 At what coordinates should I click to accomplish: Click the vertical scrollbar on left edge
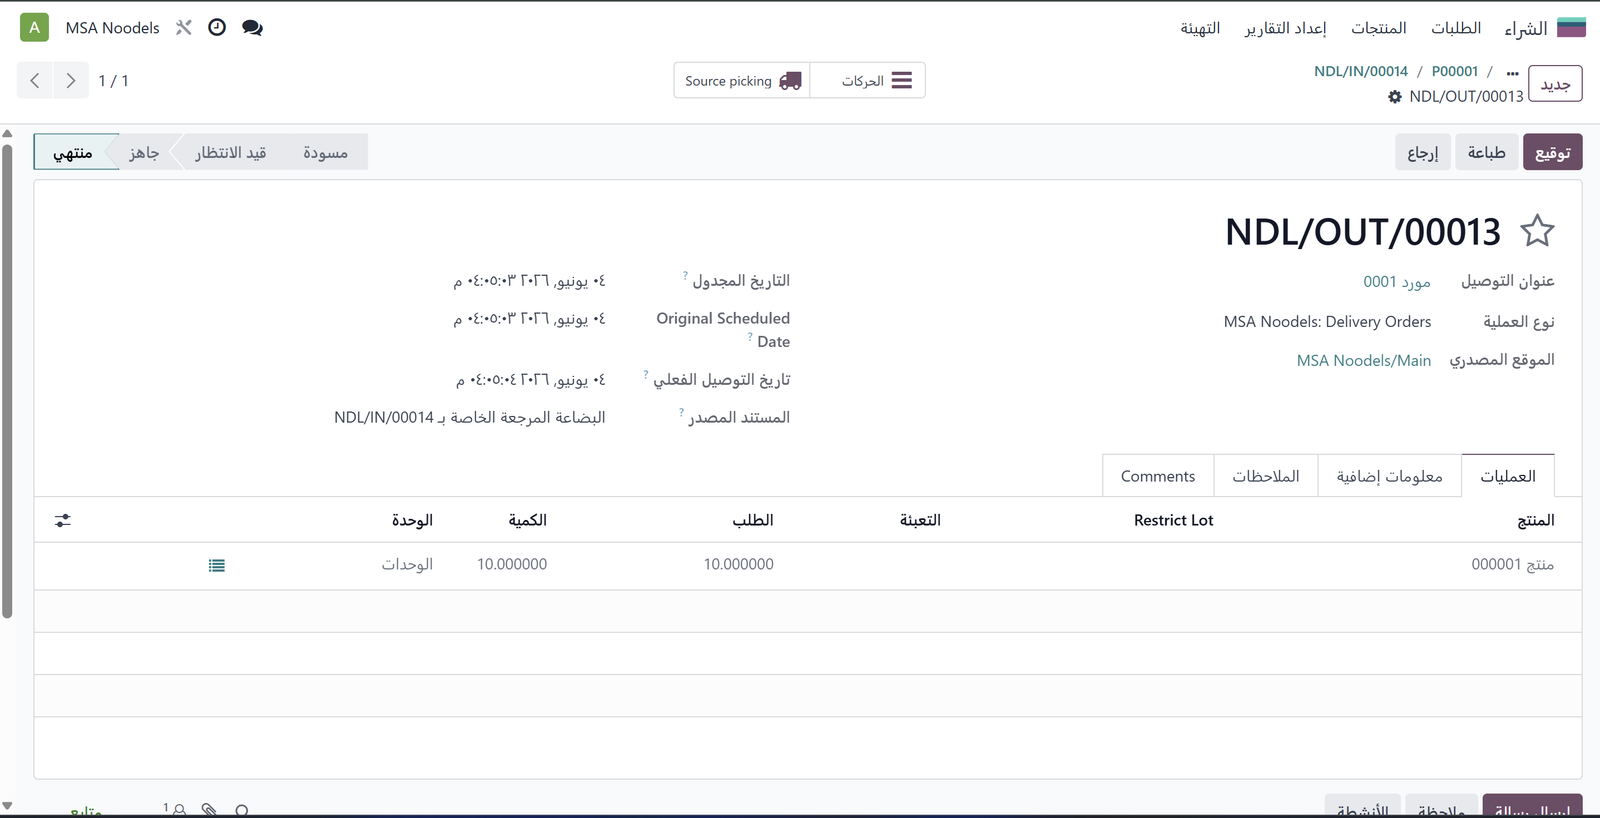click(7, 381)
